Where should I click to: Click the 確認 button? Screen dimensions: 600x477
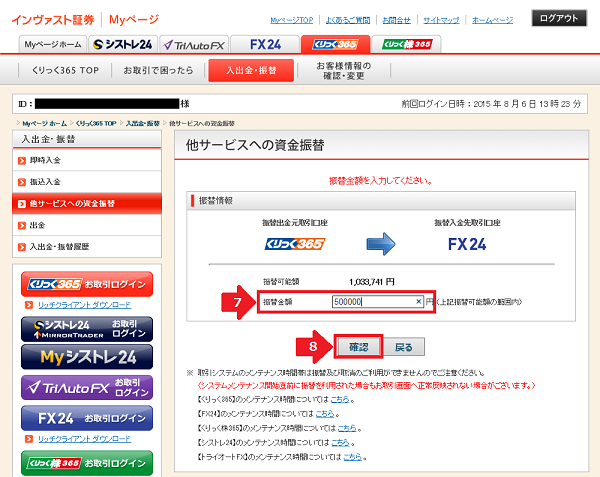pos(359,347)
